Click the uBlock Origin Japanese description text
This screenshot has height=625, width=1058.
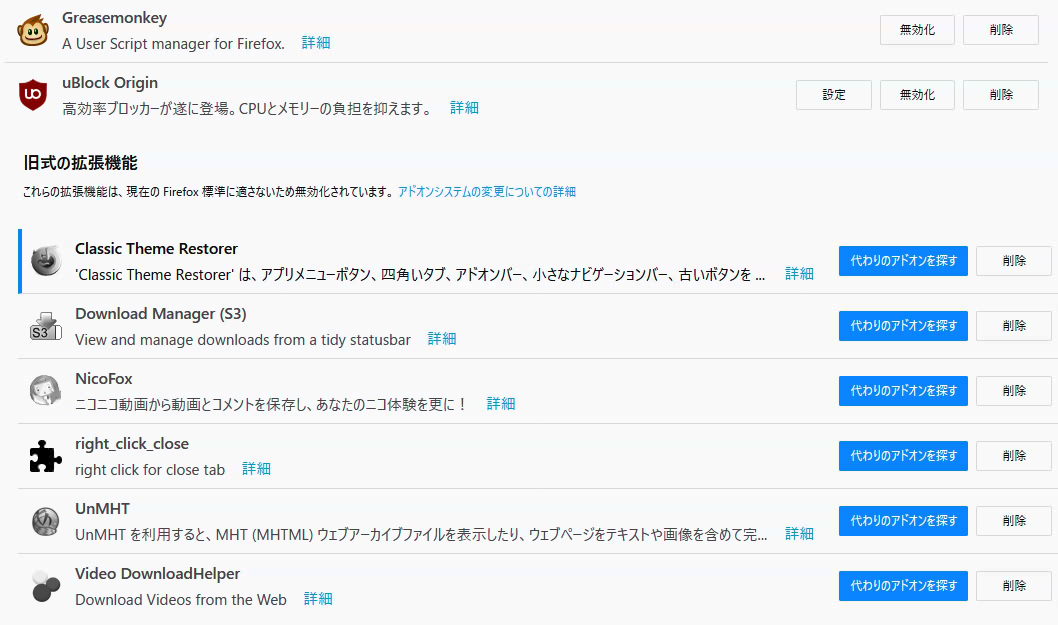pyautogui.click(x=248, y=109)
